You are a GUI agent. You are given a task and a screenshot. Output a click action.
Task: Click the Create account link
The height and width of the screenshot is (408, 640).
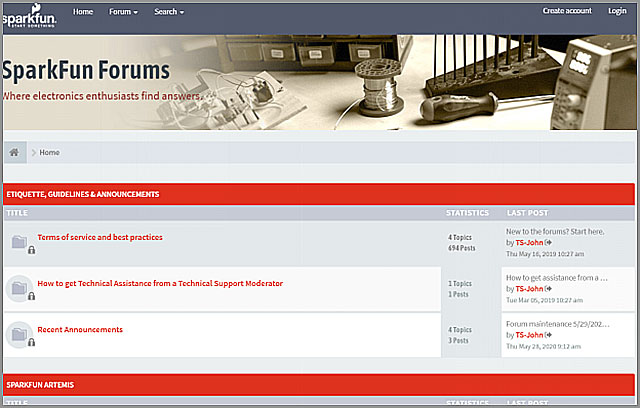pyautogui.click(x=567, y=11)
